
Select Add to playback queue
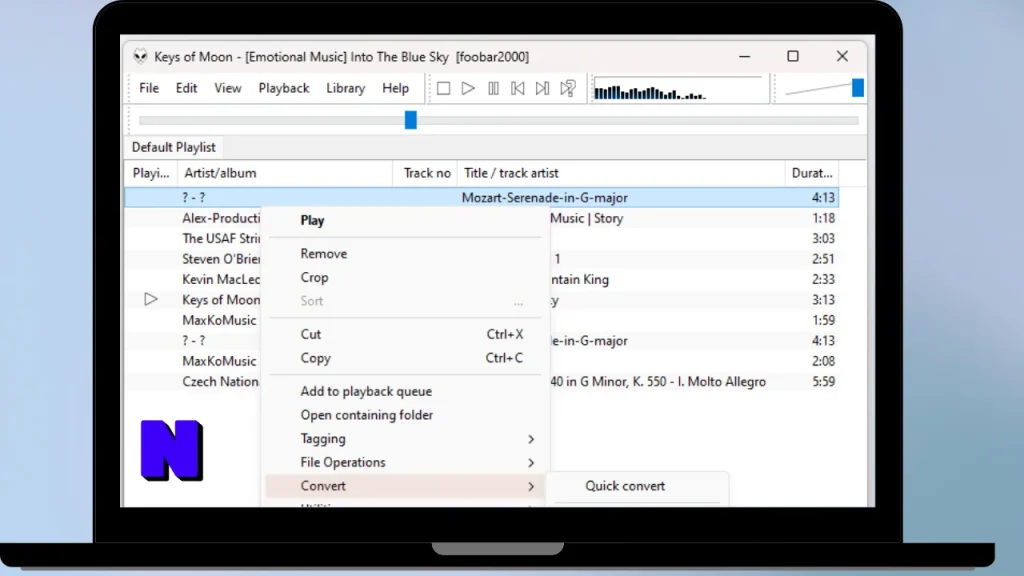[x=405, y=391]
